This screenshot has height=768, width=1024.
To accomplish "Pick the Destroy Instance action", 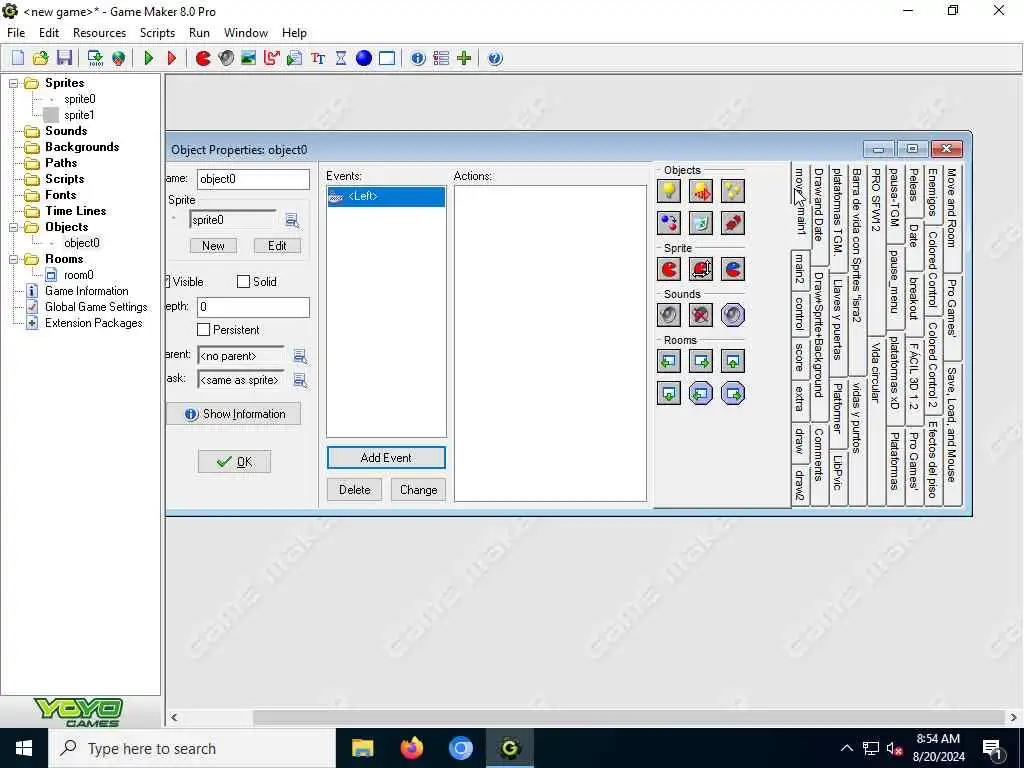I will click(x=701, y=223).
